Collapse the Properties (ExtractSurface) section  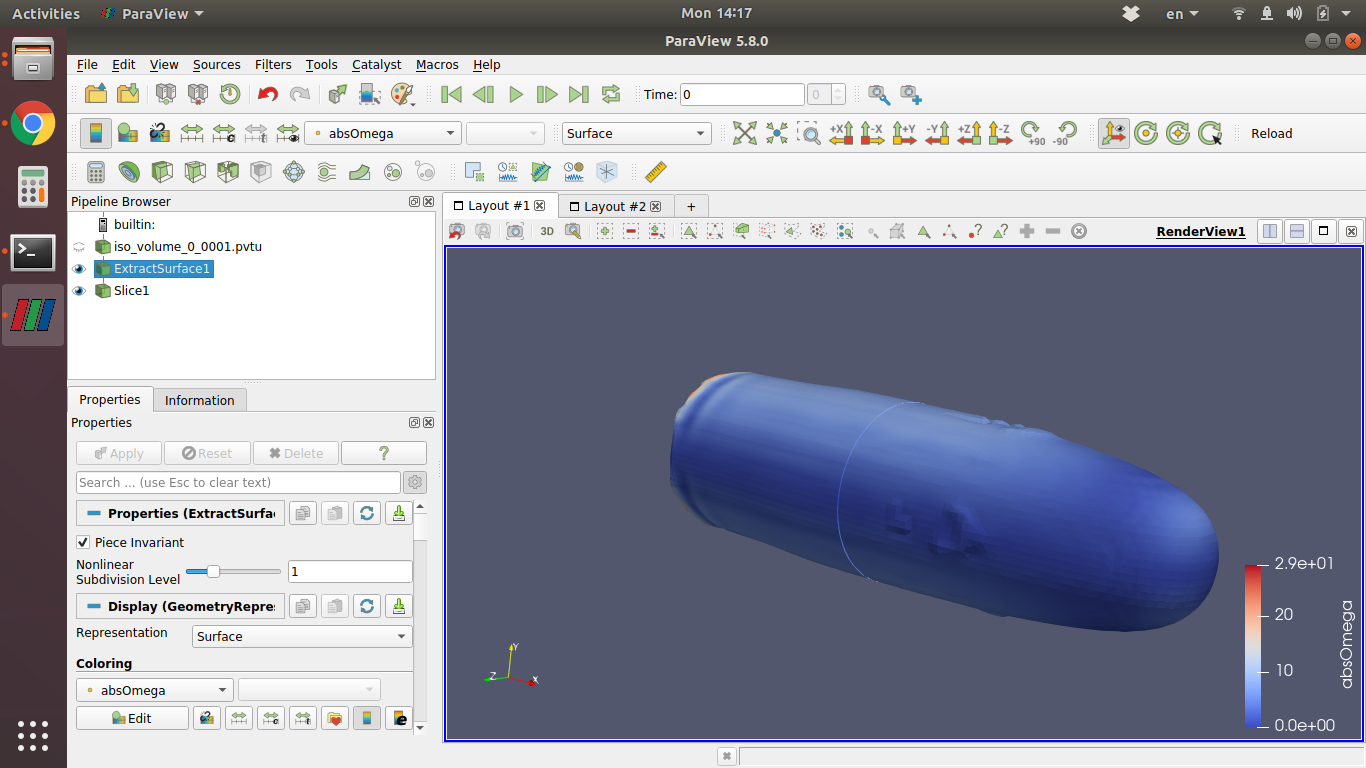[x=94, y=513]
